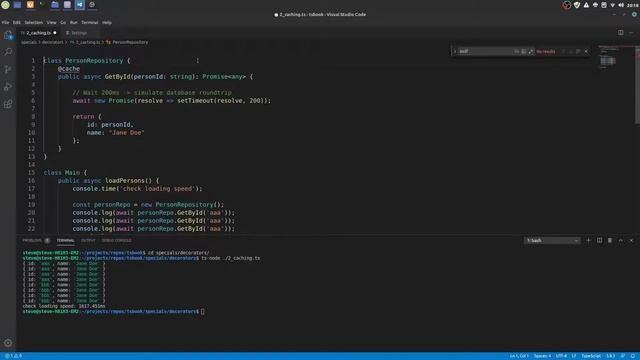Click the minimap code overview
The image size is (640, 360).
(608, 57)
